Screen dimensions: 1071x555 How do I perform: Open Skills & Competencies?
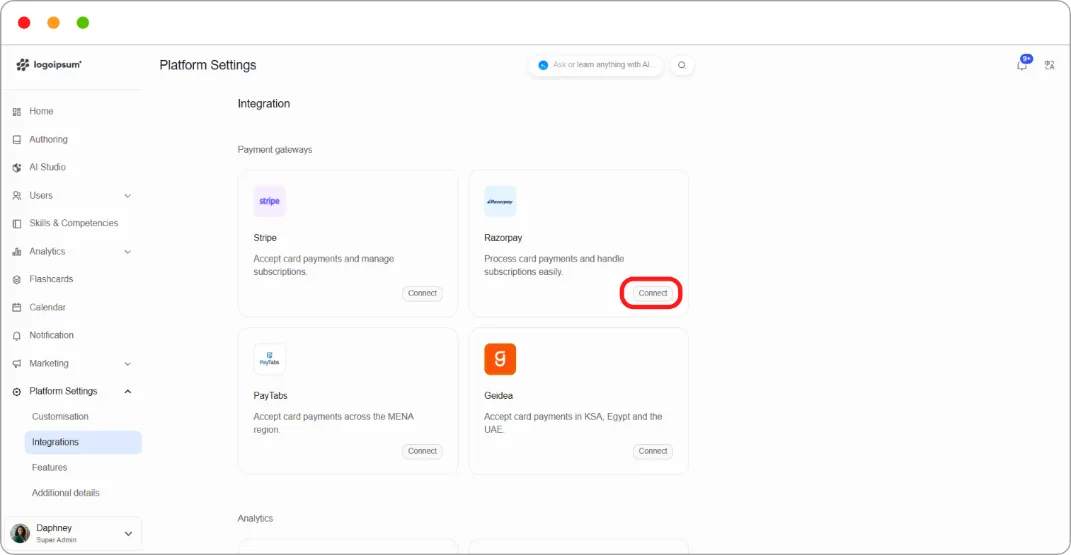tap(73, 223)
